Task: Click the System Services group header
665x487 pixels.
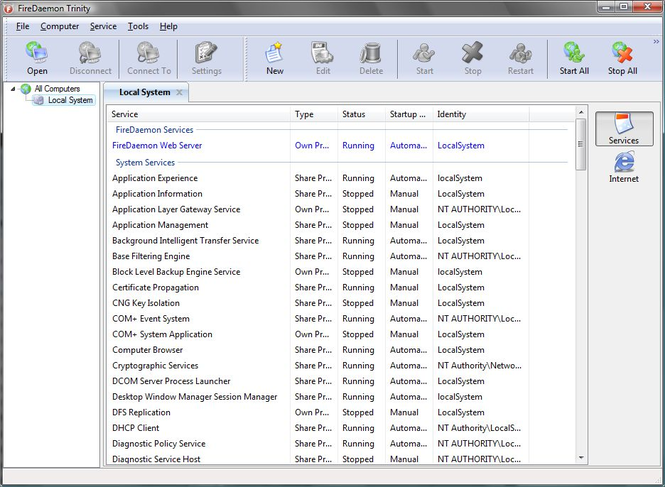Action: [x=145, y=162]
